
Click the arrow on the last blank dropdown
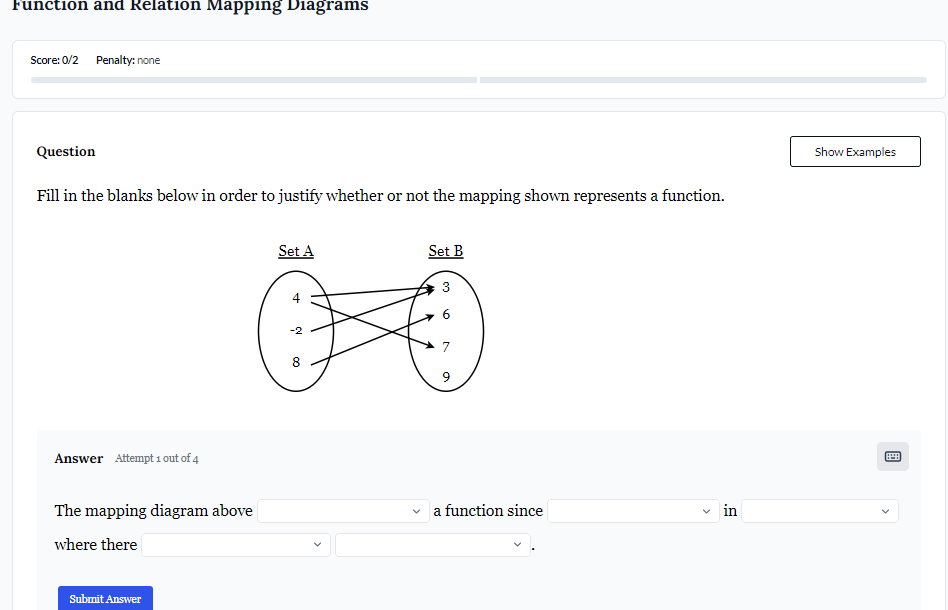(x=517, y=544)
